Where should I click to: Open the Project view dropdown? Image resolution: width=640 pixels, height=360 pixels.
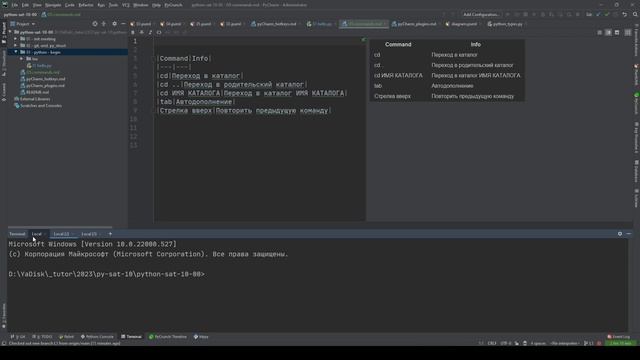pos(23,24)
